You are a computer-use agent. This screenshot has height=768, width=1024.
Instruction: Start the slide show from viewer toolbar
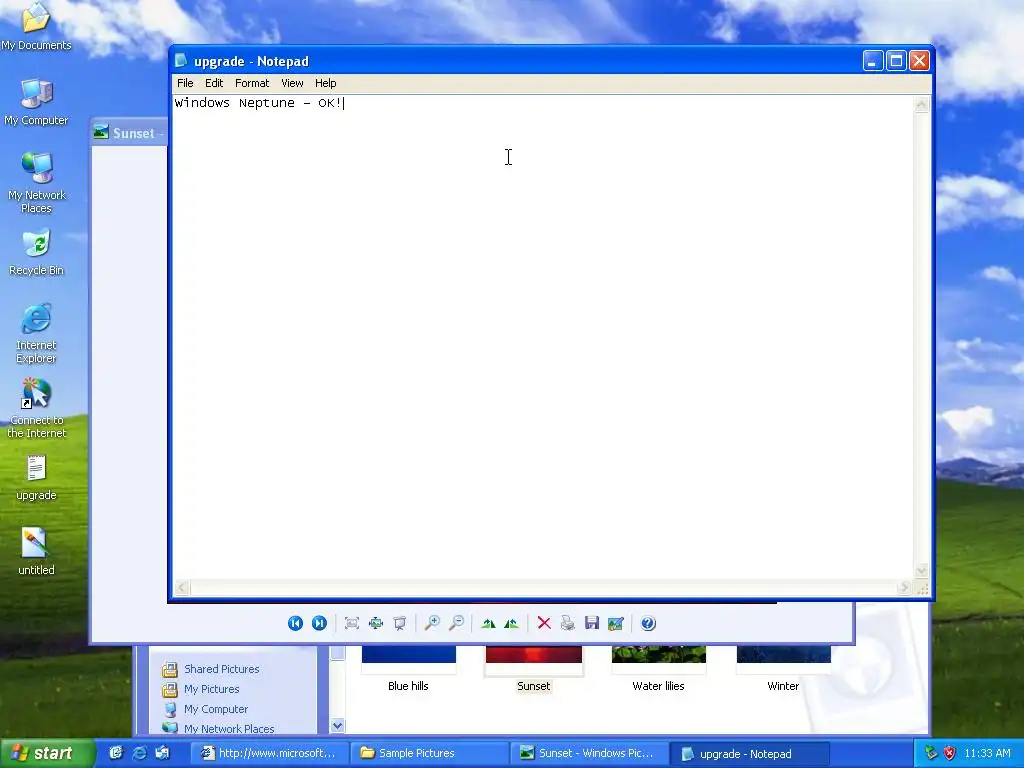point(400,623)
